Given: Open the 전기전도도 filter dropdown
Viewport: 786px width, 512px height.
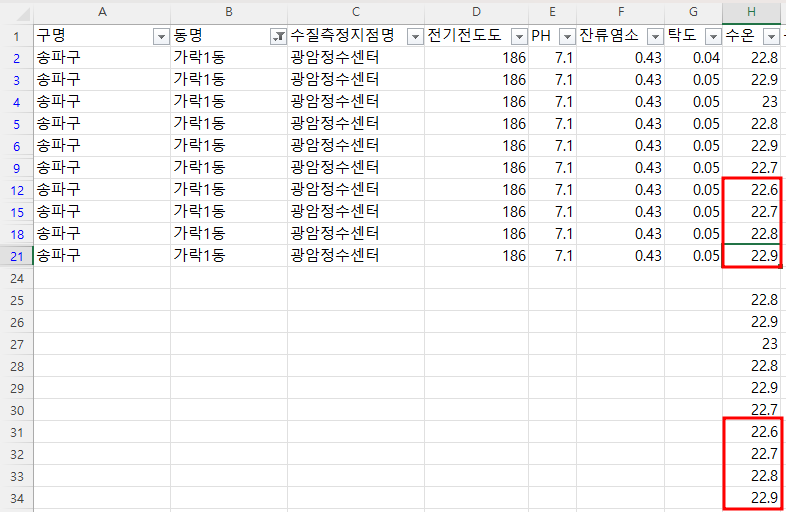Looking at the screenshot, I should click(519, 37).
